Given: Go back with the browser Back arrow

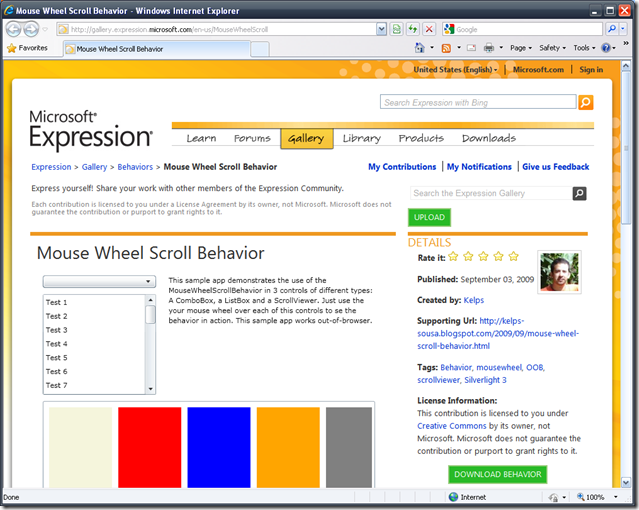Looking at the screenshot, I should (x=13, y=29).
